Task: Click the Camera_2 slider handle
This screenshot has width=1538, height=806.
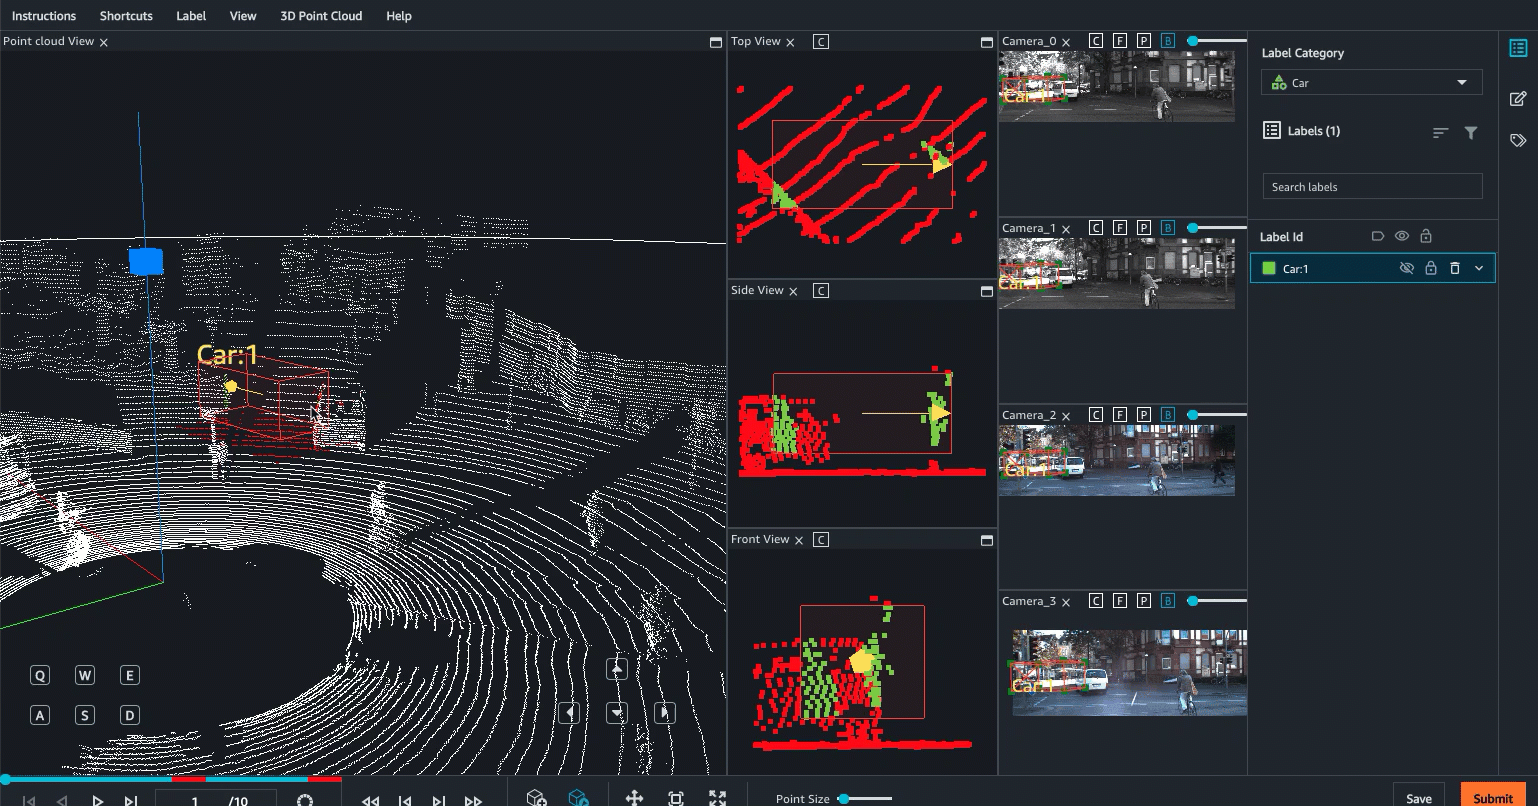Action: [x=1193, y=415]
